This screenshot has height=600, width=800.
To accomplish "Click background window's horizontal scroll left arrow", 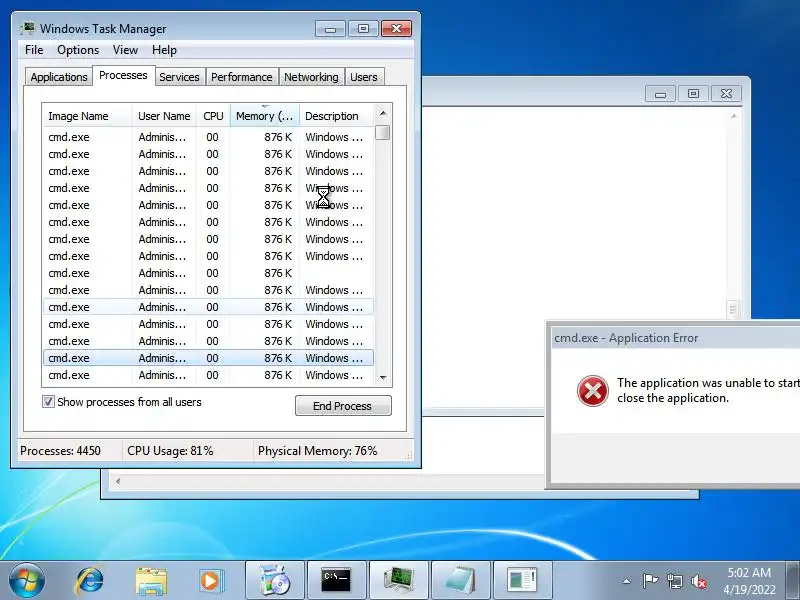I will (x=118, y=481).
